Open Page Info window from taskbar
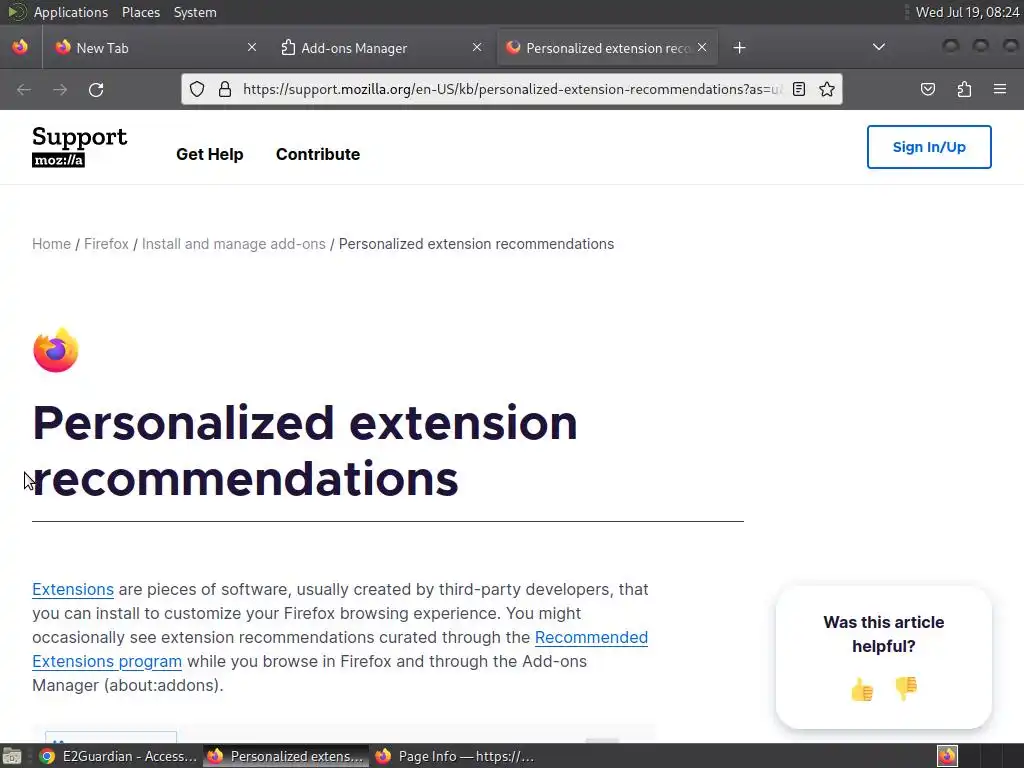 click(x=455, y=756)
